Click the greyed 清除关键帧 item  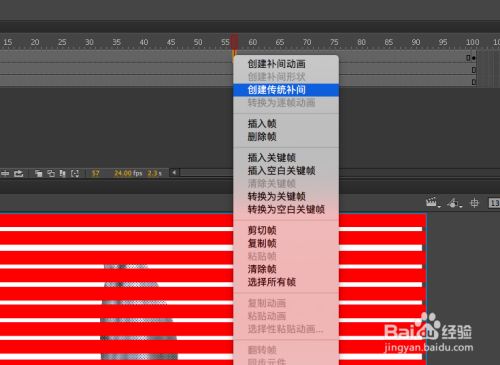click(x=286, y=183)
